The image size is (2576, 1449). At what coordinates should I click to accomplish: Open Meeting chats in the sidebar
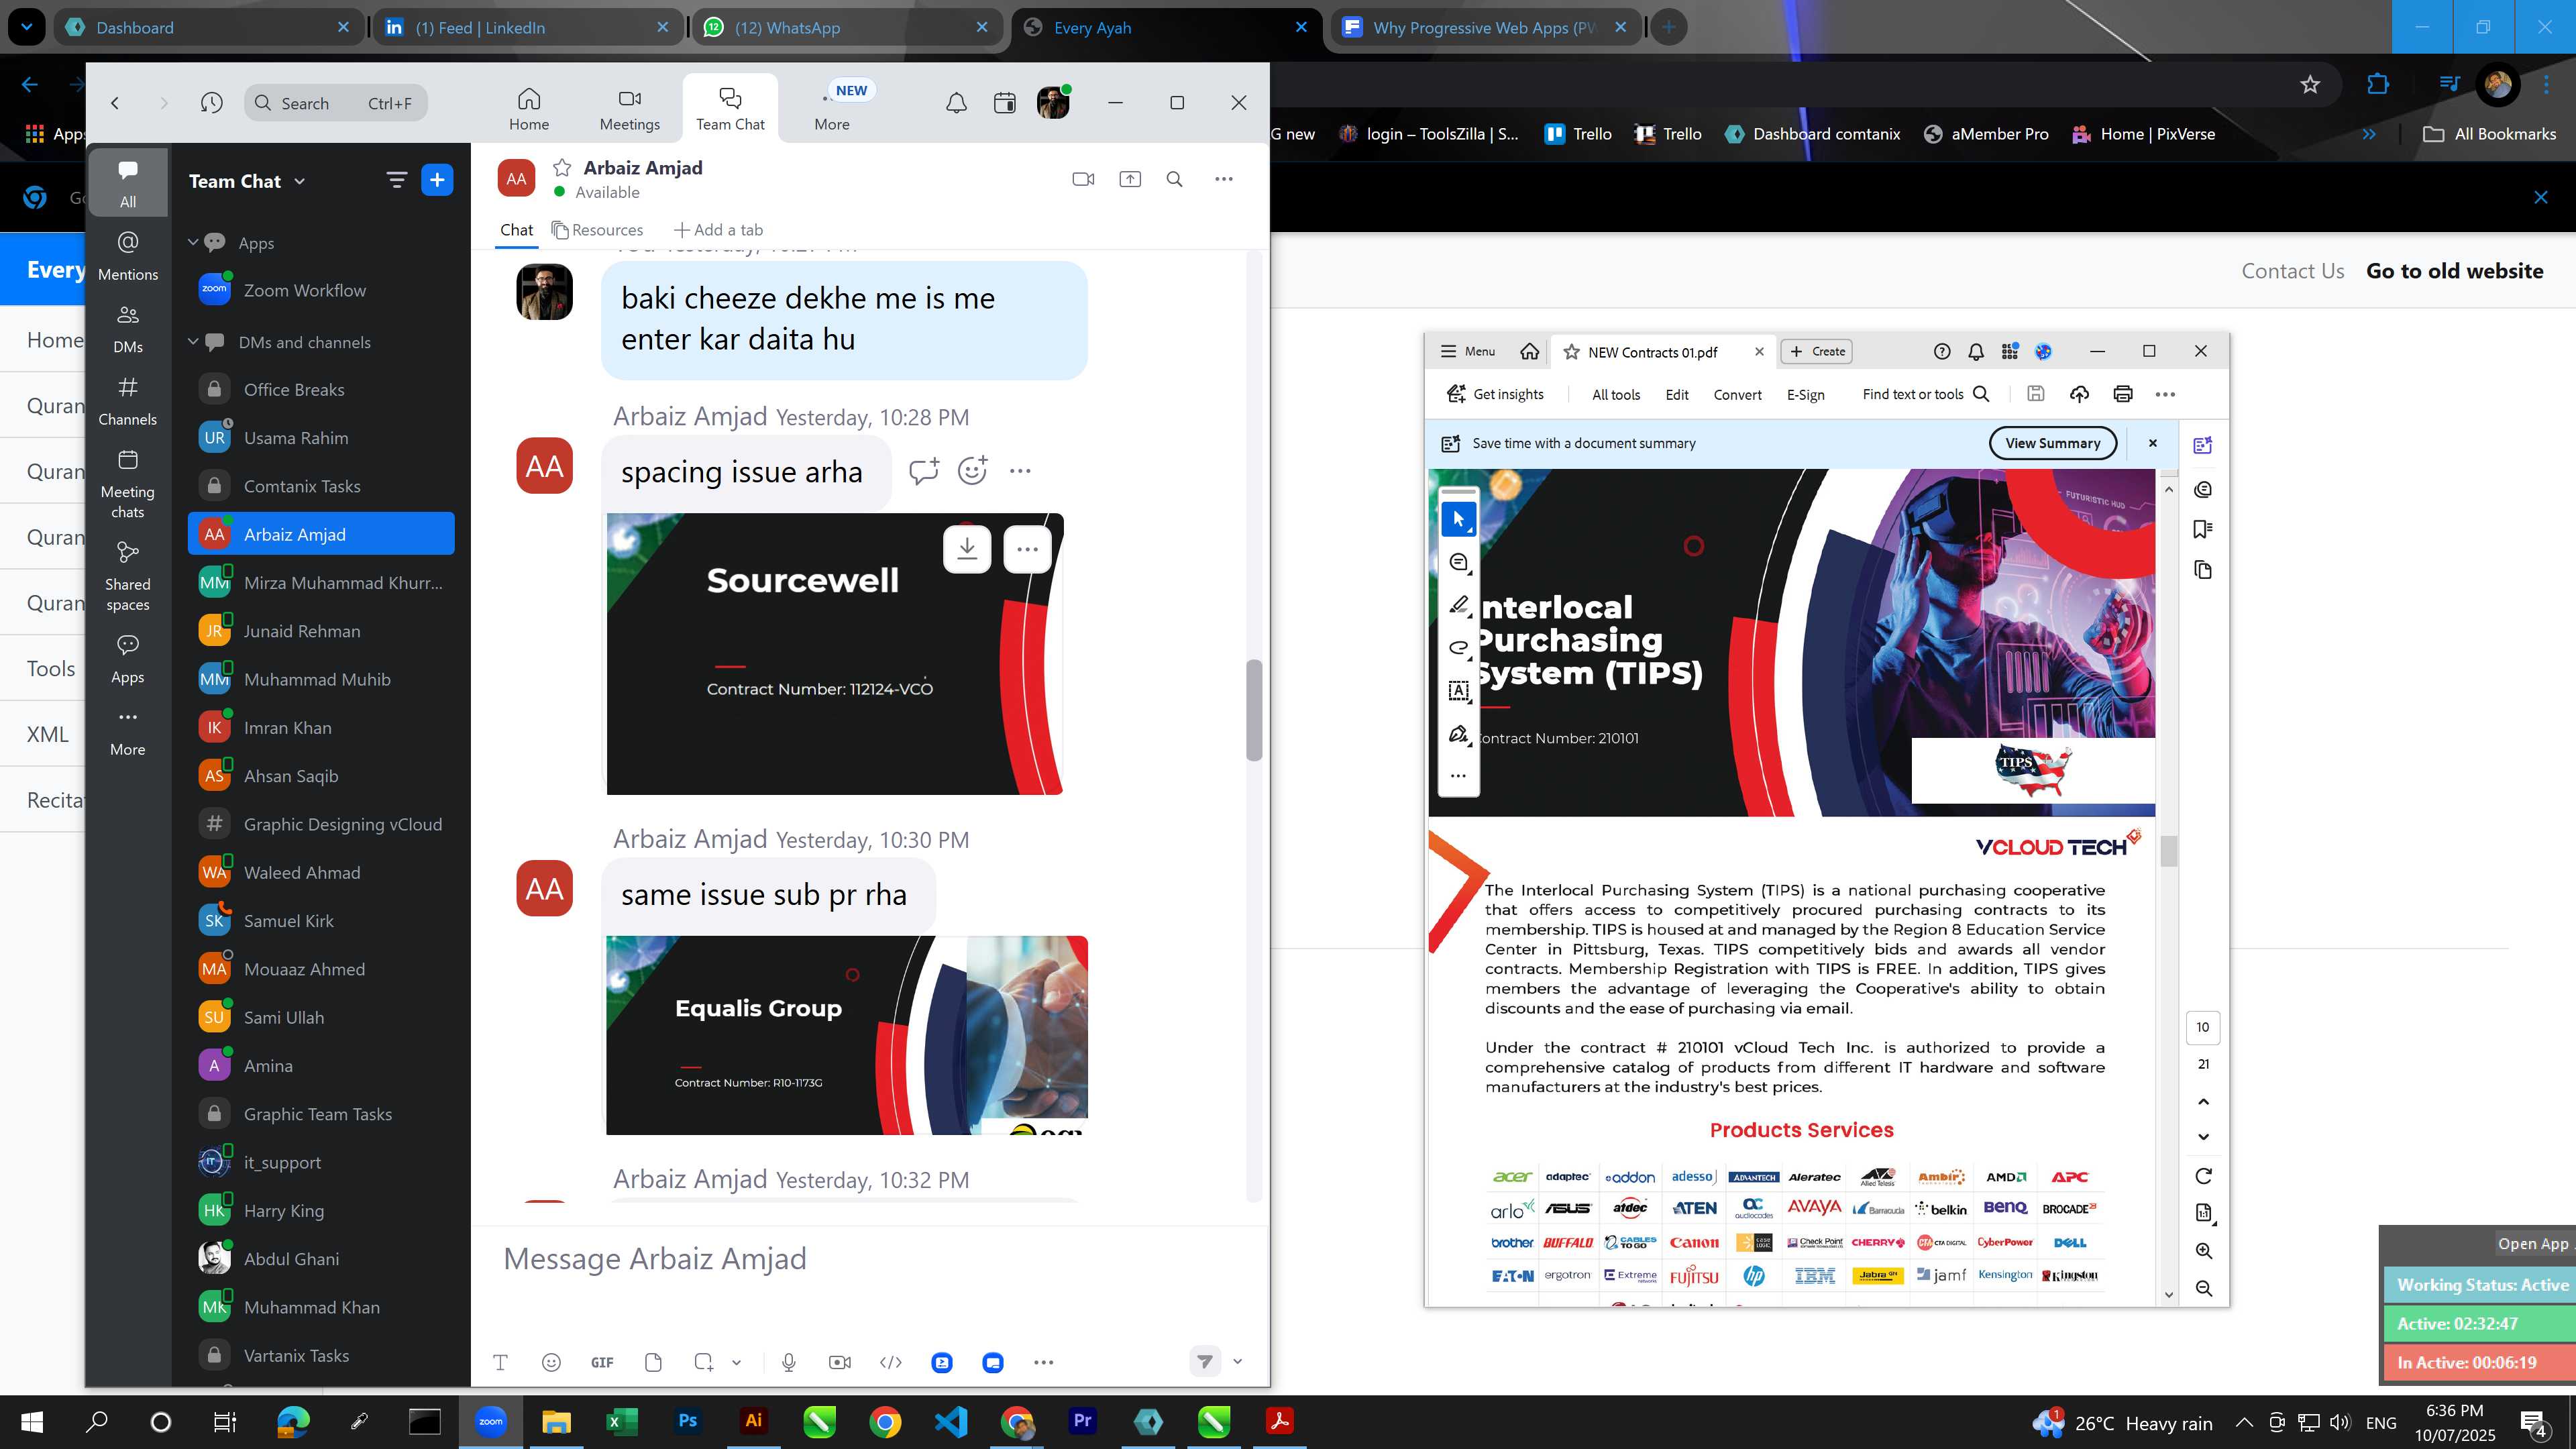128,485
